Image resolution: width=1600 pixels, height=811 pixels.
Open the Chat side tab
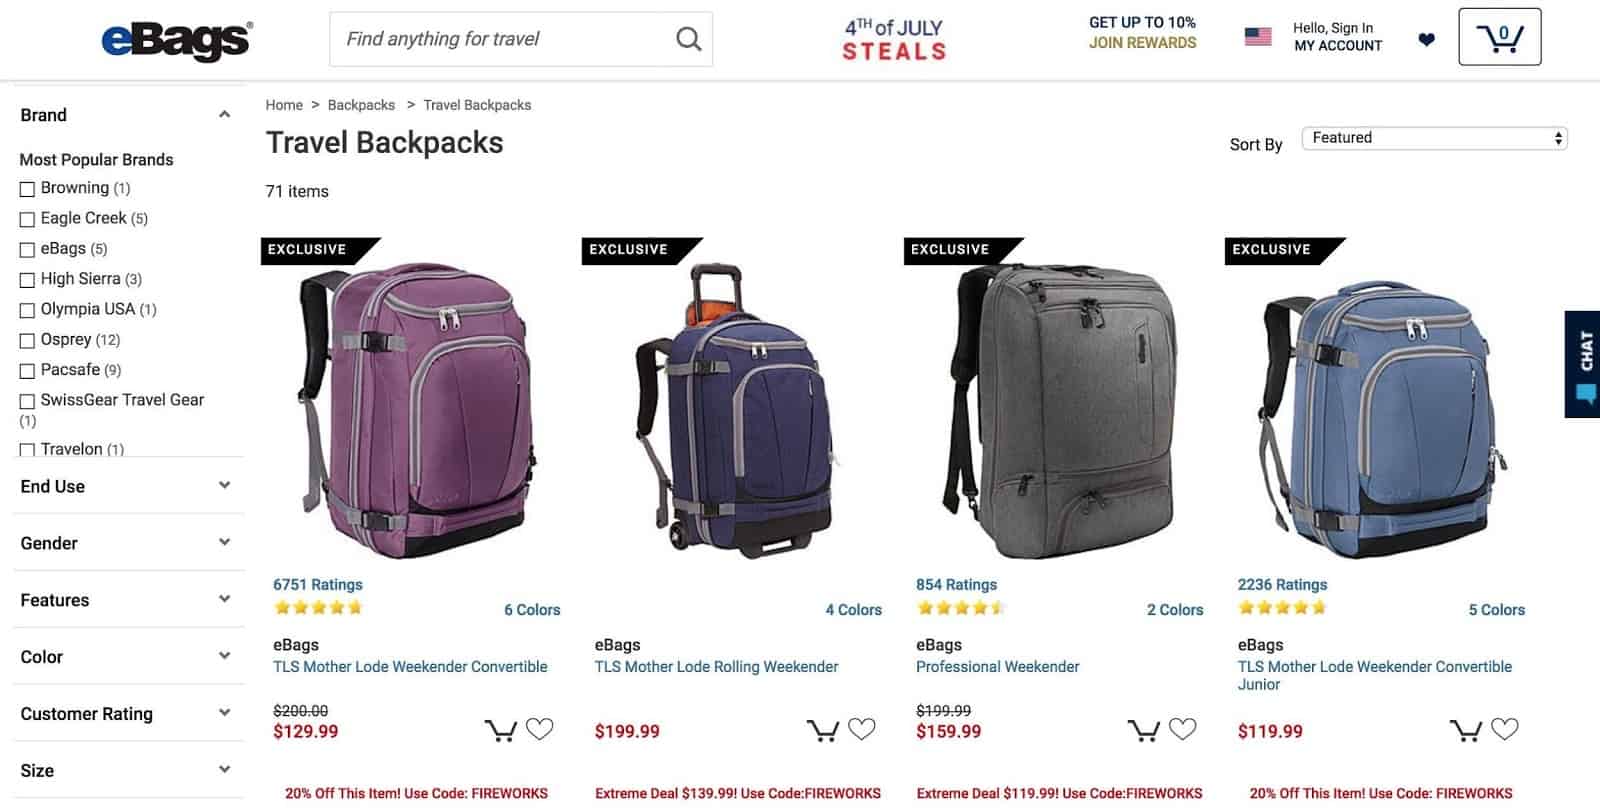[1583, 364]
